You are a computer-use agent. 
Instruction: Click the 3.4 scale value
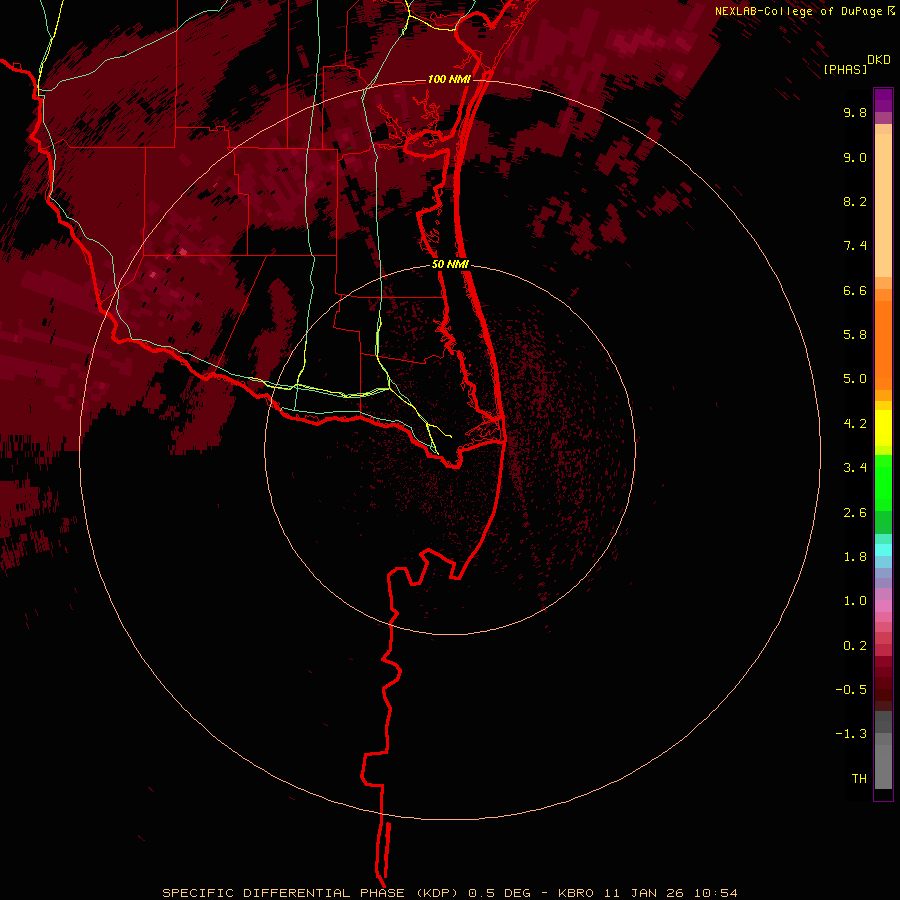tap(855, 468)
